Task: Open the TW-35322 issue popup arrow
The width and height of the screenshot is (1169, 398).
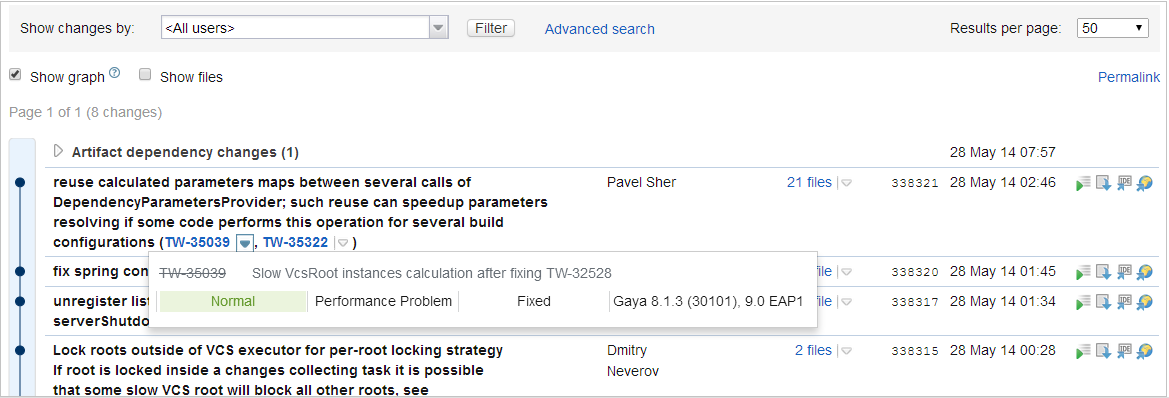Action: pos(343,243)
